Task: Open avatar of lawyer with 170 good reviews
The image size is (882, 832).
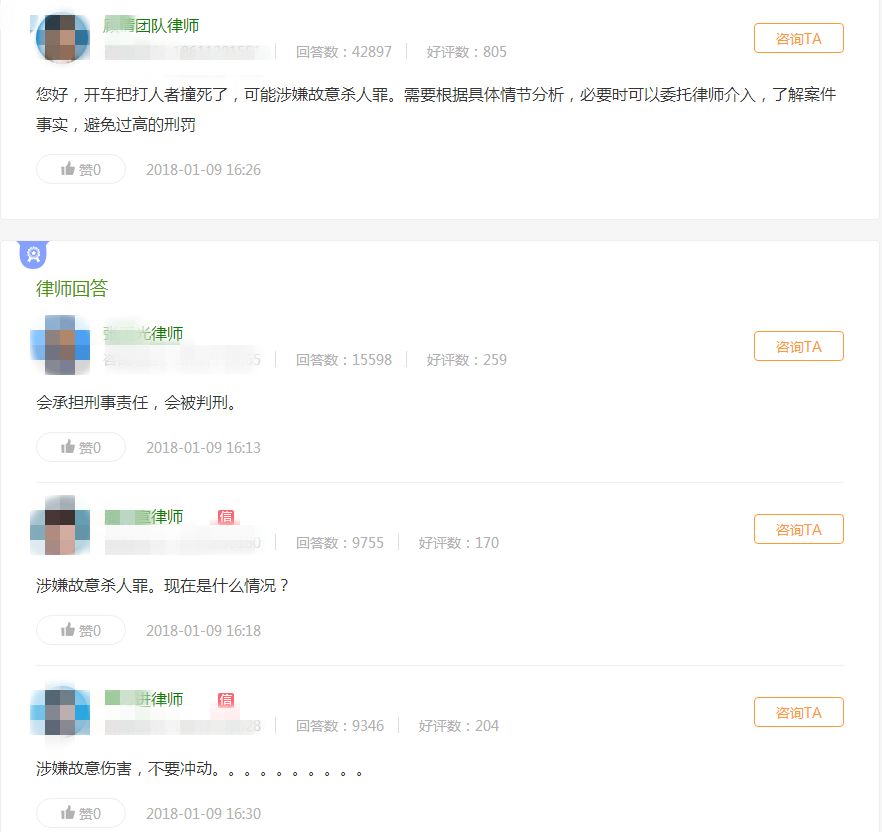Action: pyautogui.click(x=61, y=525)
